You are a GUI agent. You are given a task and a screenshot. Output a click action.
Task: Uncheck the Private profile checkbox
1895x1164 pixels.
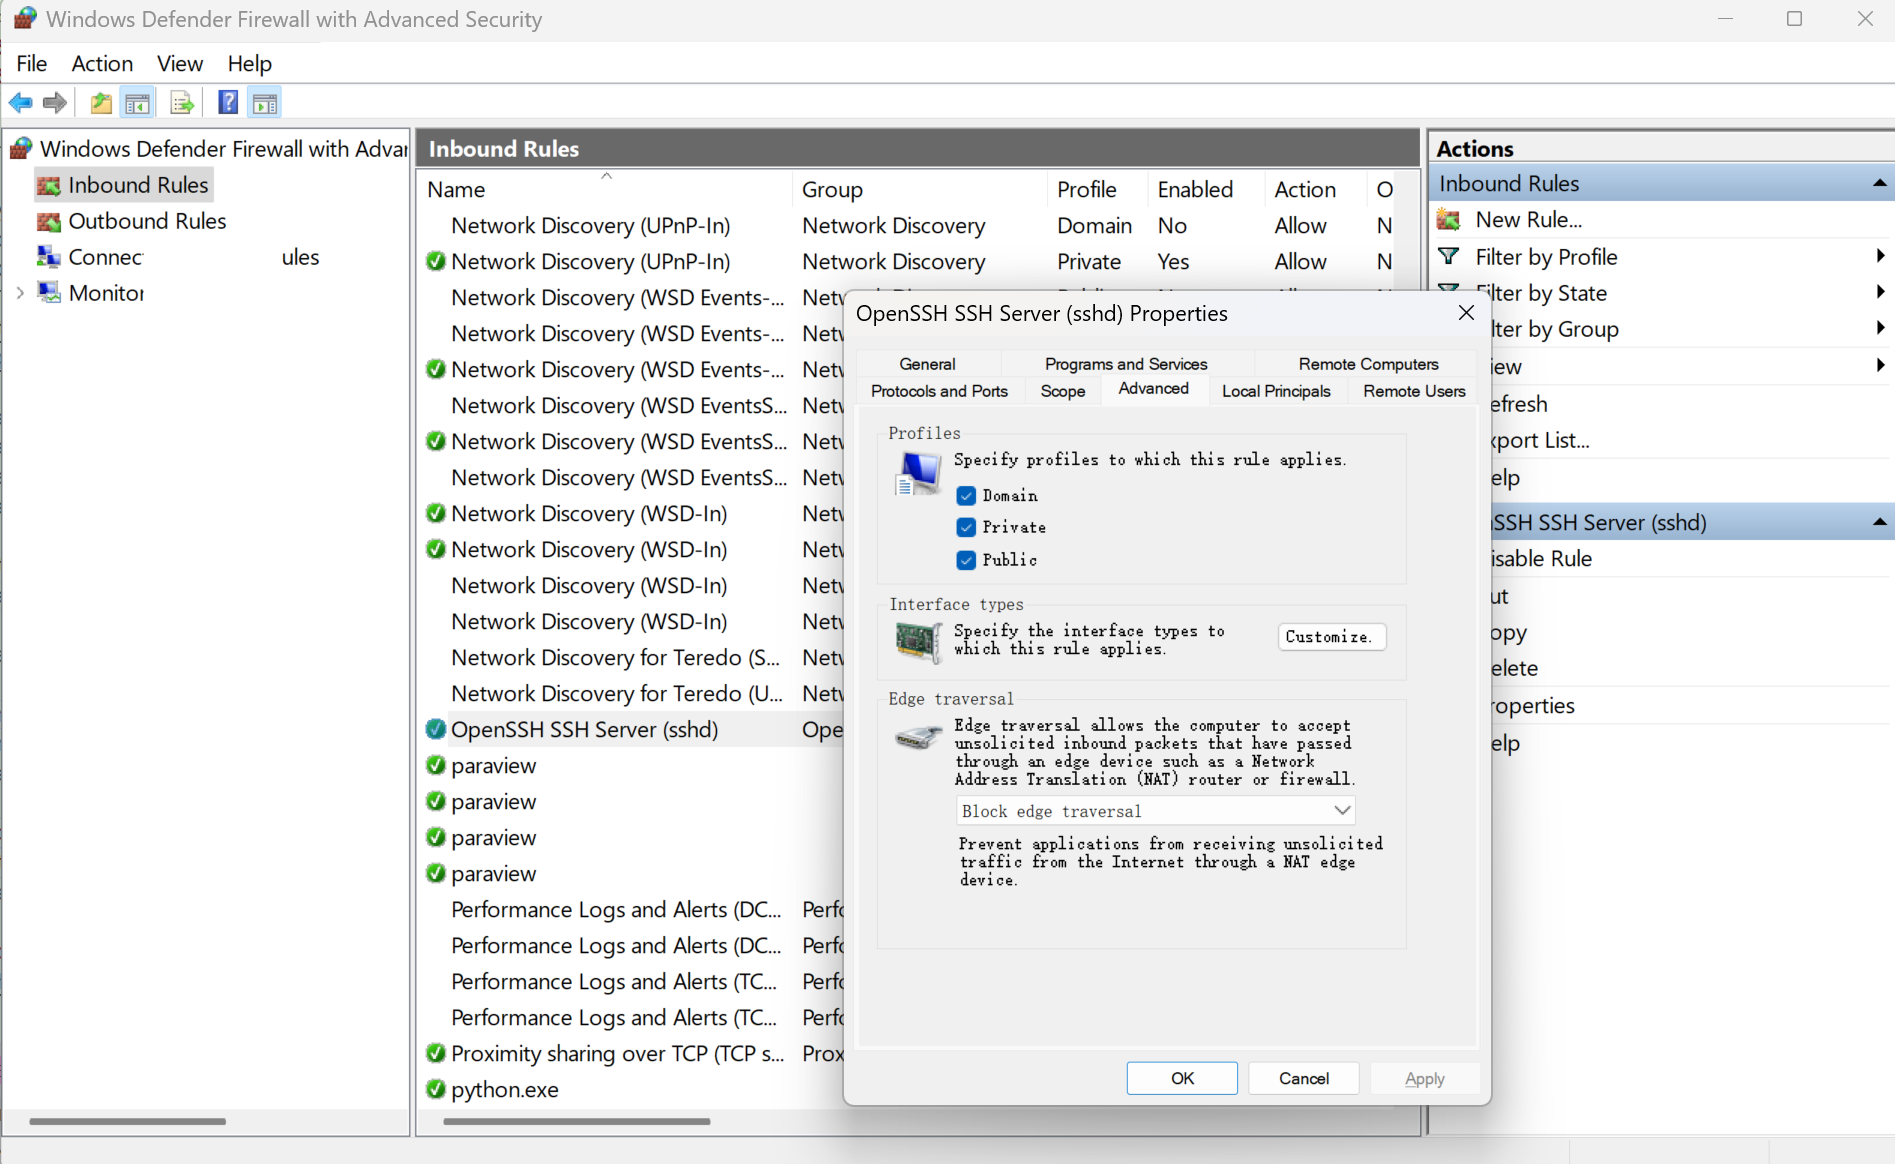(x=966, y=528)
